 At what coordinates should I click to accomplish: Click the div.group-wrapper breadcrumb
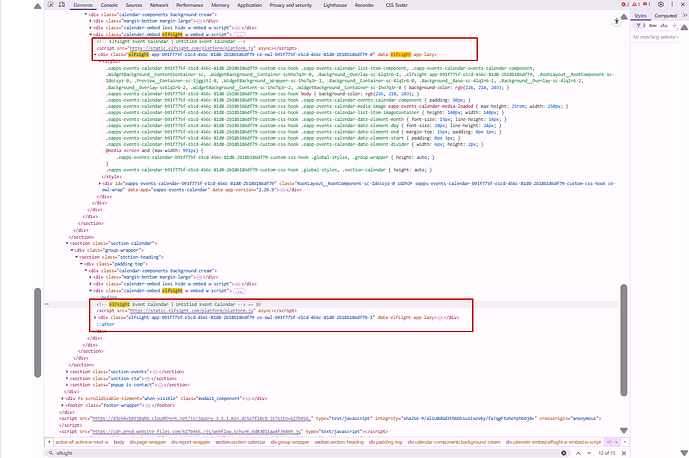tap(290, 442)
